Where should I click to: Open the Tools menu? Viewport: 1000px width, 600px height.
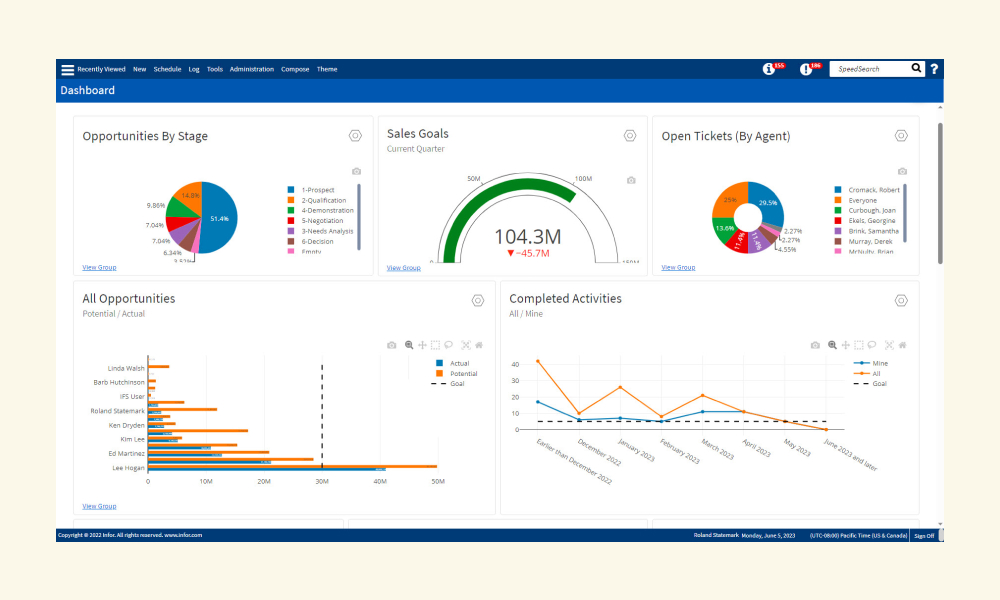215,69
